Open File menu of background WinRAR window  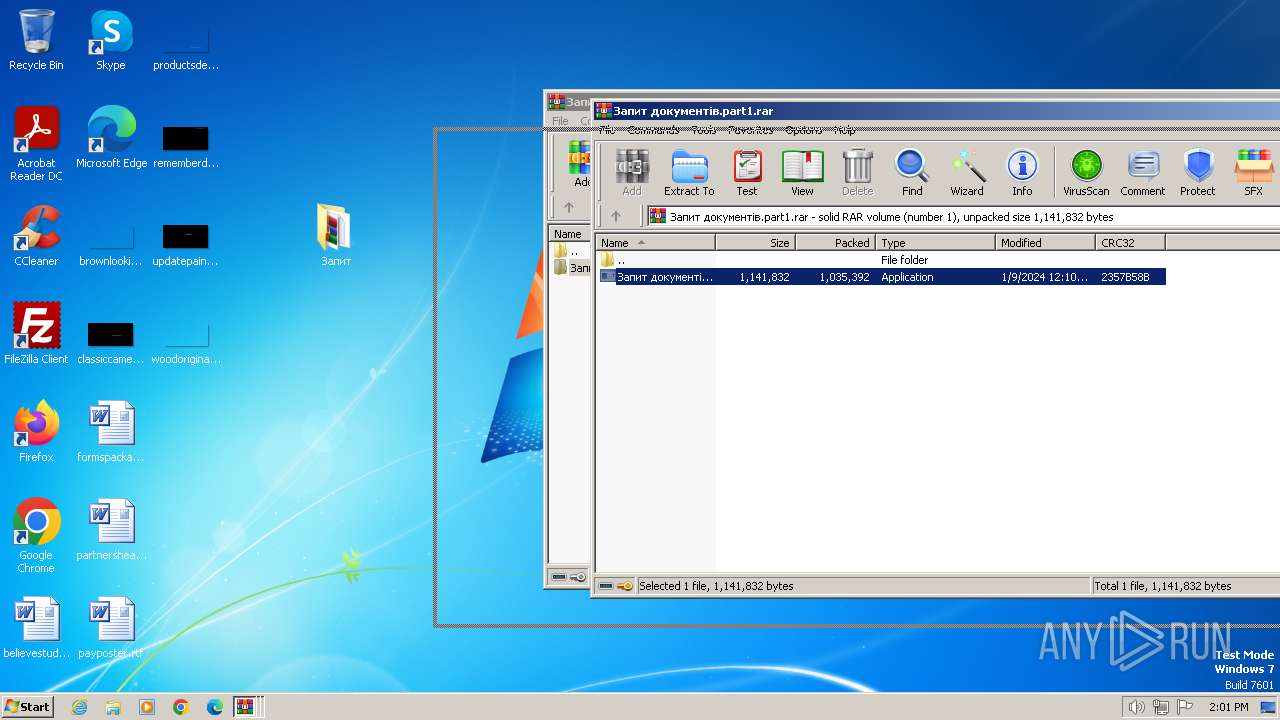(x=560, y=121)
